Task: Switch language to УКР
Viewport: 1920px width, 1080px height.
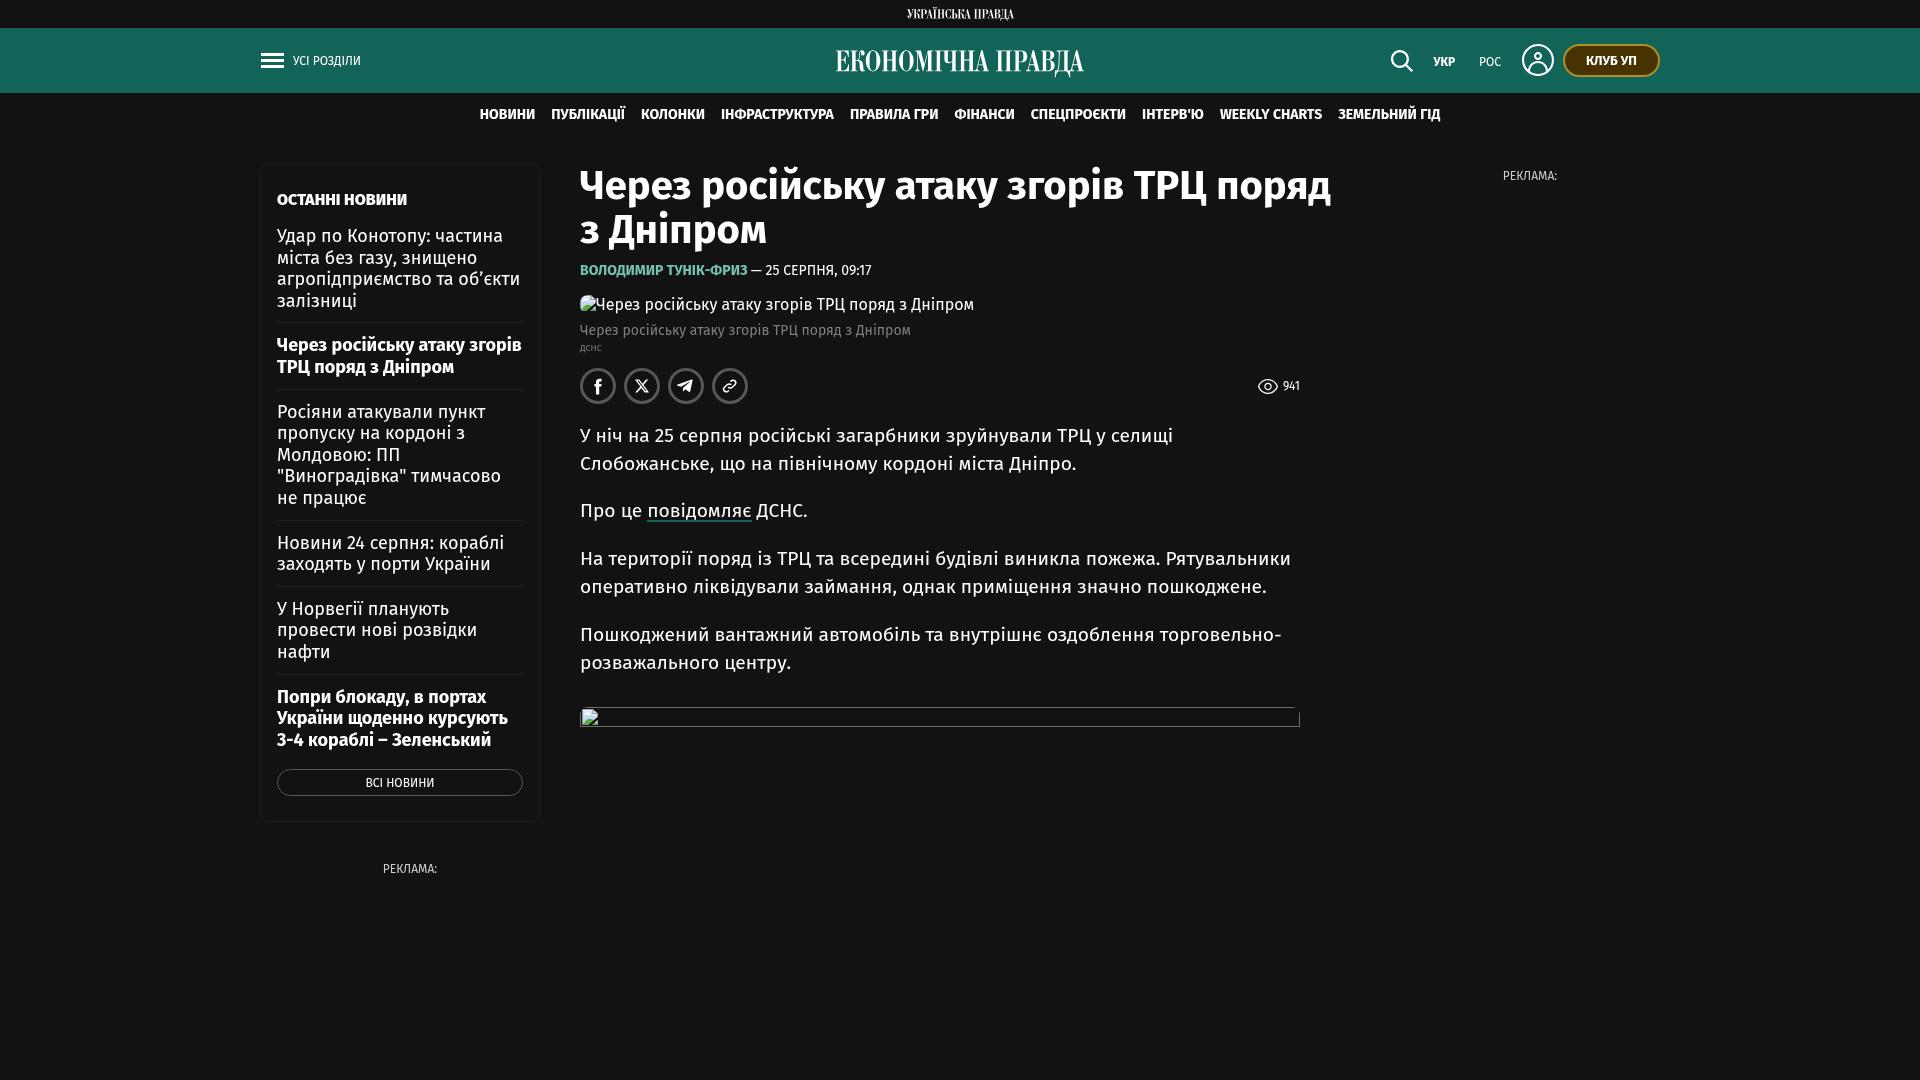Action: [1444, 62]
